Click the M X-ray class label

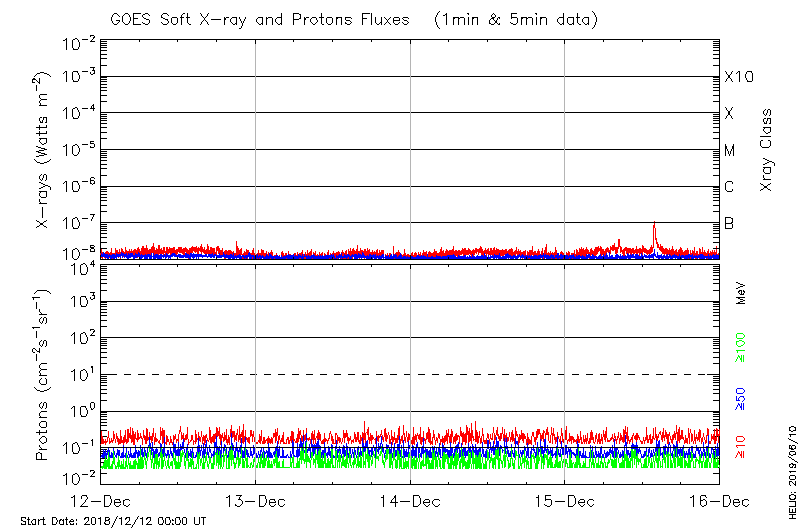click(x=730, y=151)
